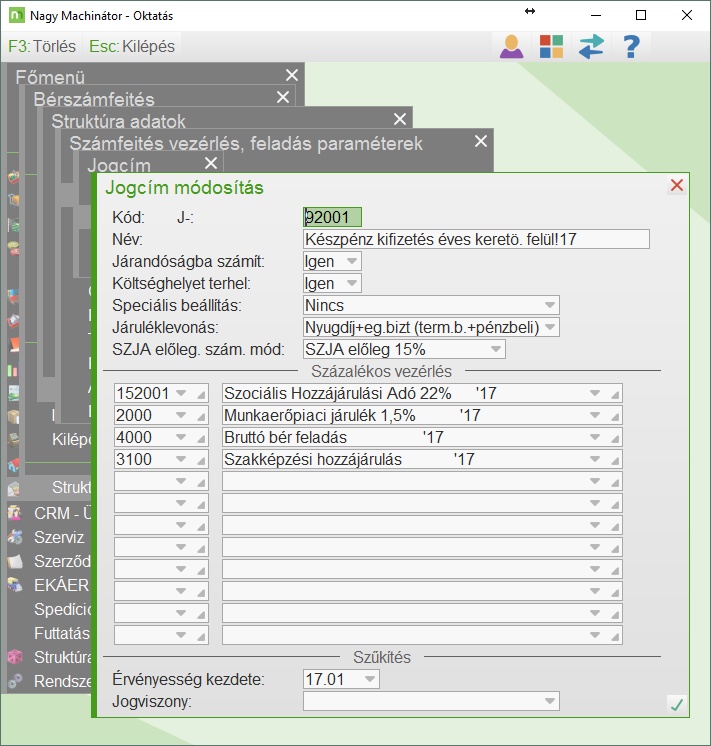Open the Járandóságba számít dropdown
The height and width of the screenshot is (746, 711).
(x=351, y=261)
